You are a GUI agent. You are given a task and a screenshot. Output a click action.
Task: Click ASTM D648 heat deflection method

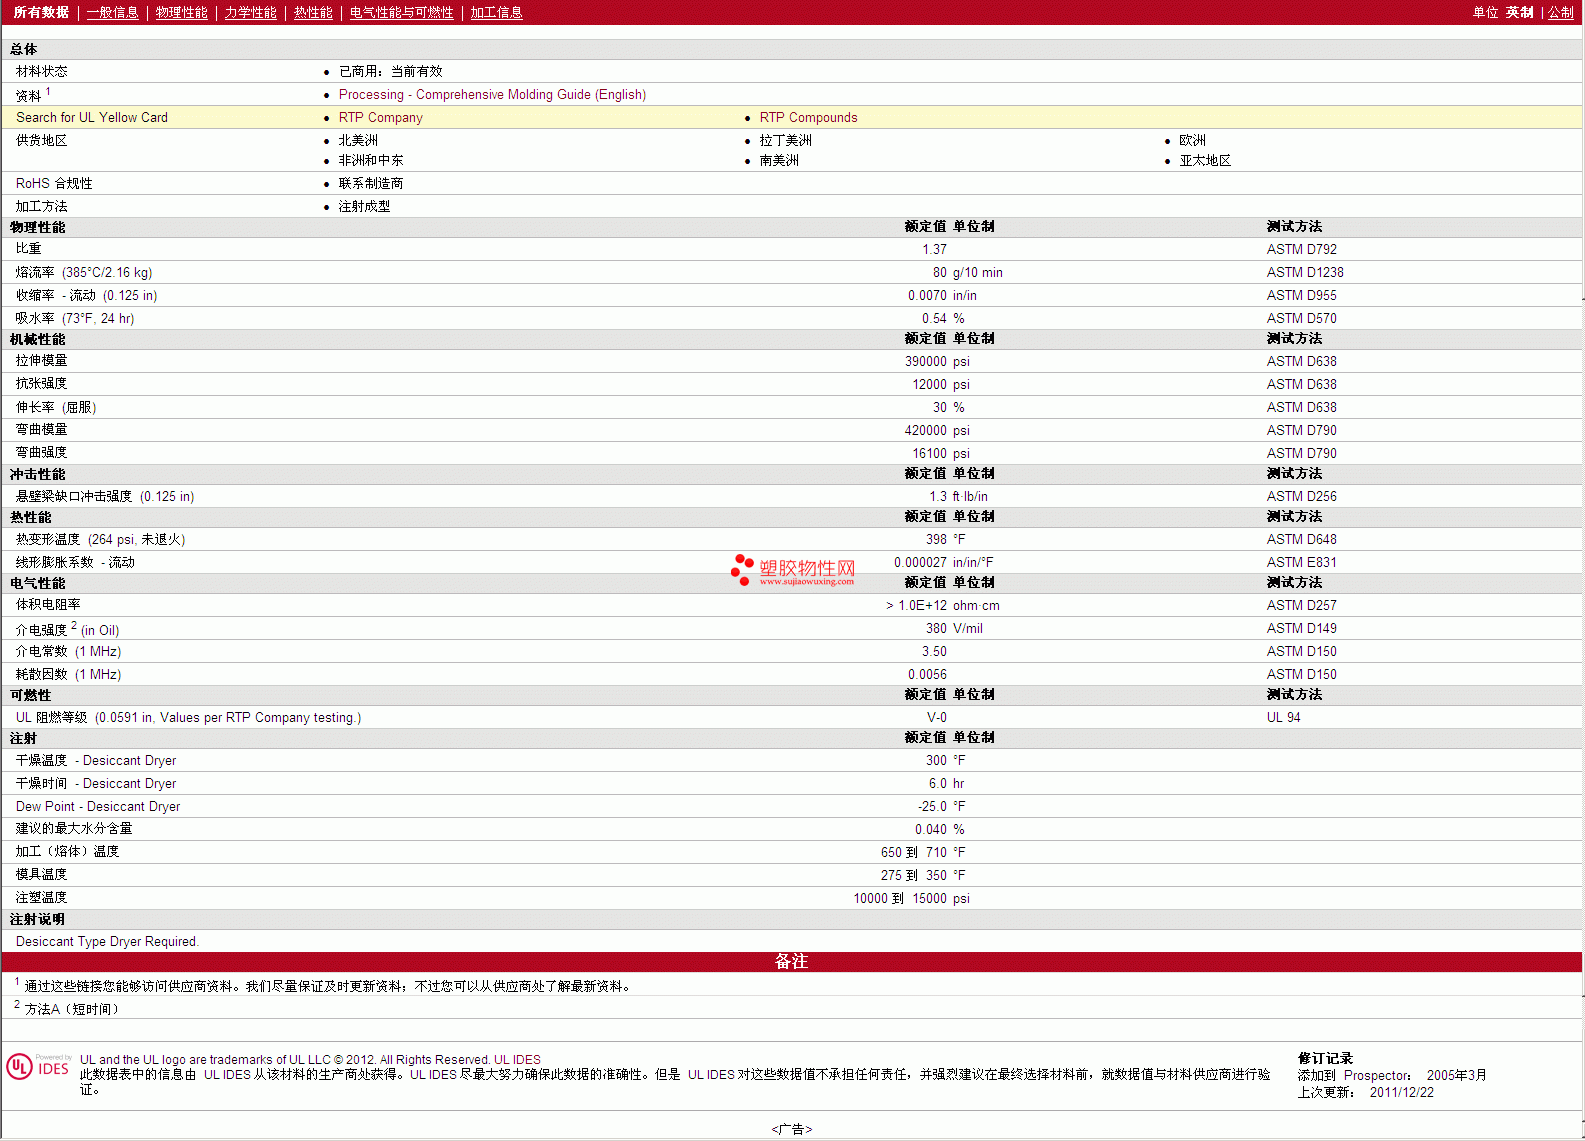coord(1301,540)
